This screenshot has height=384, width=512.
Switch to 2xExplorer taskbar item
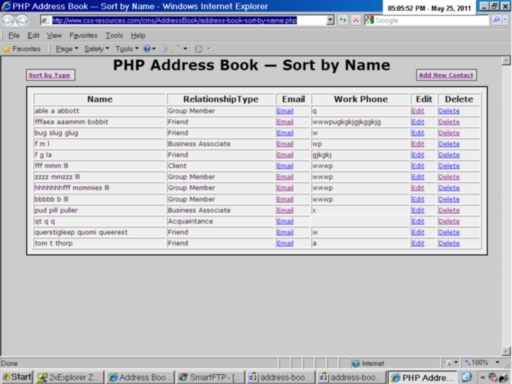(69, 377)
